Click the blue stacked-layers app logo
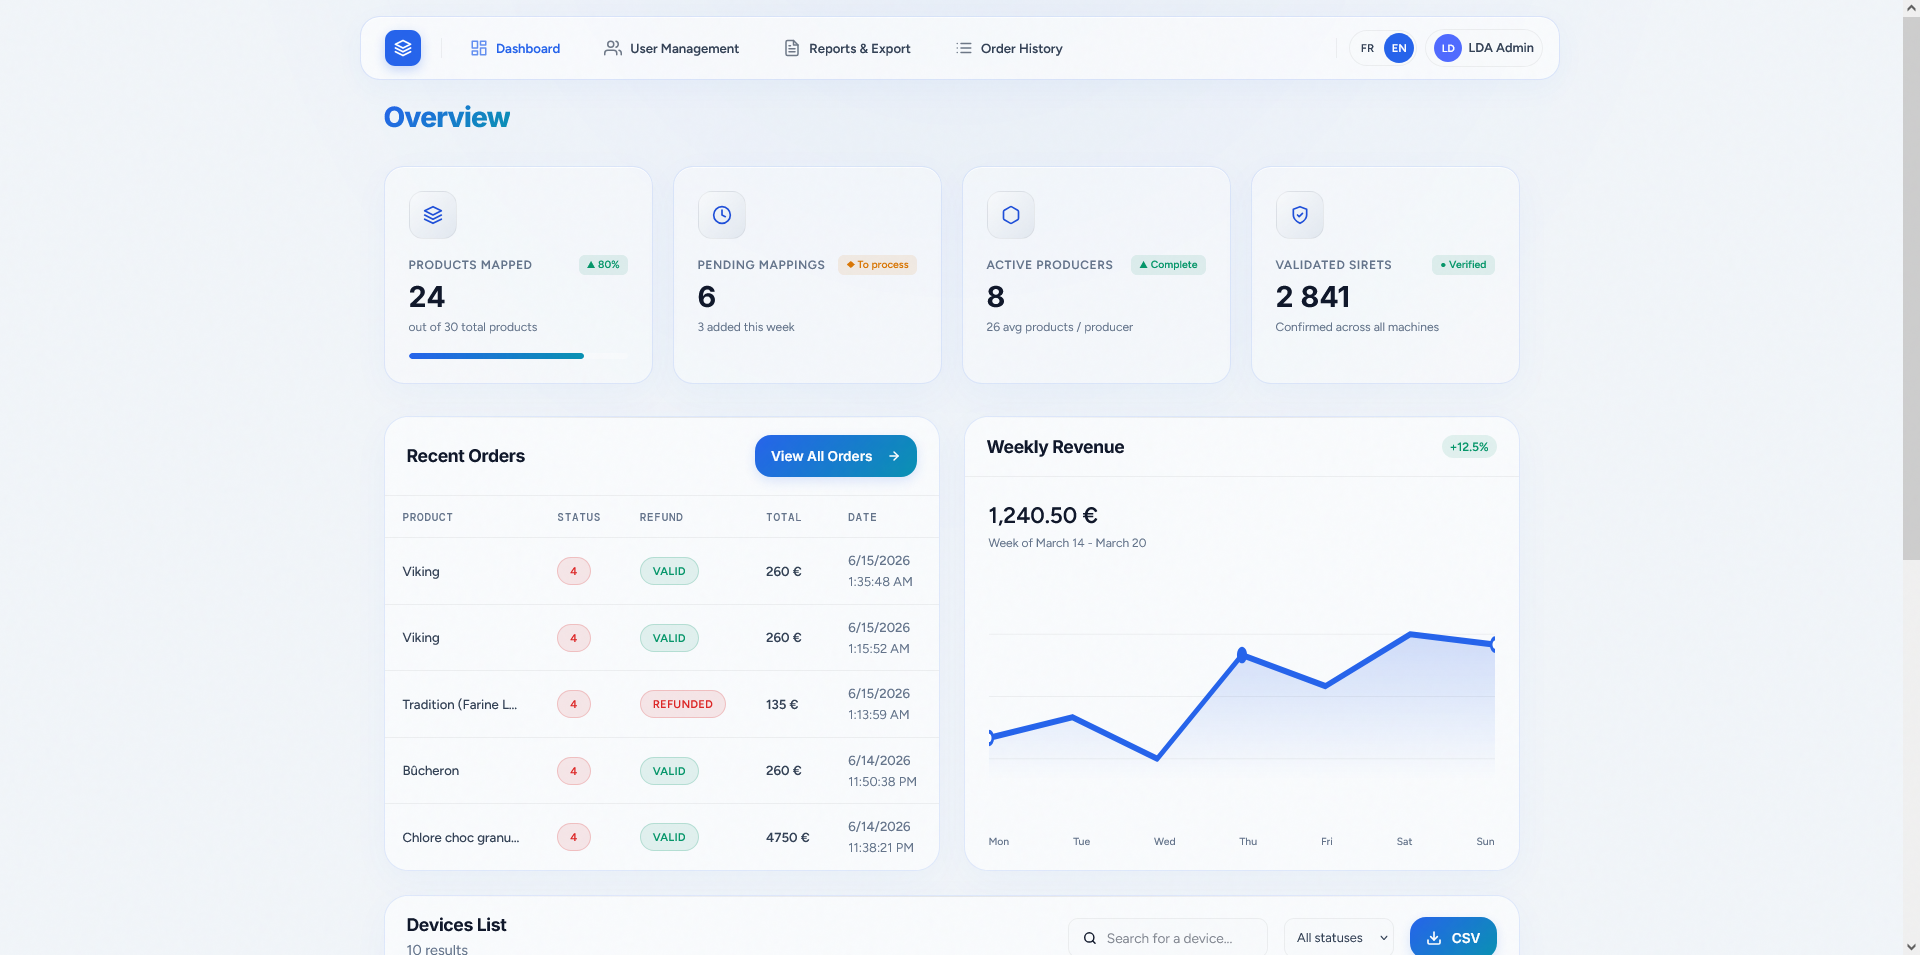 (x=403, y=48)
